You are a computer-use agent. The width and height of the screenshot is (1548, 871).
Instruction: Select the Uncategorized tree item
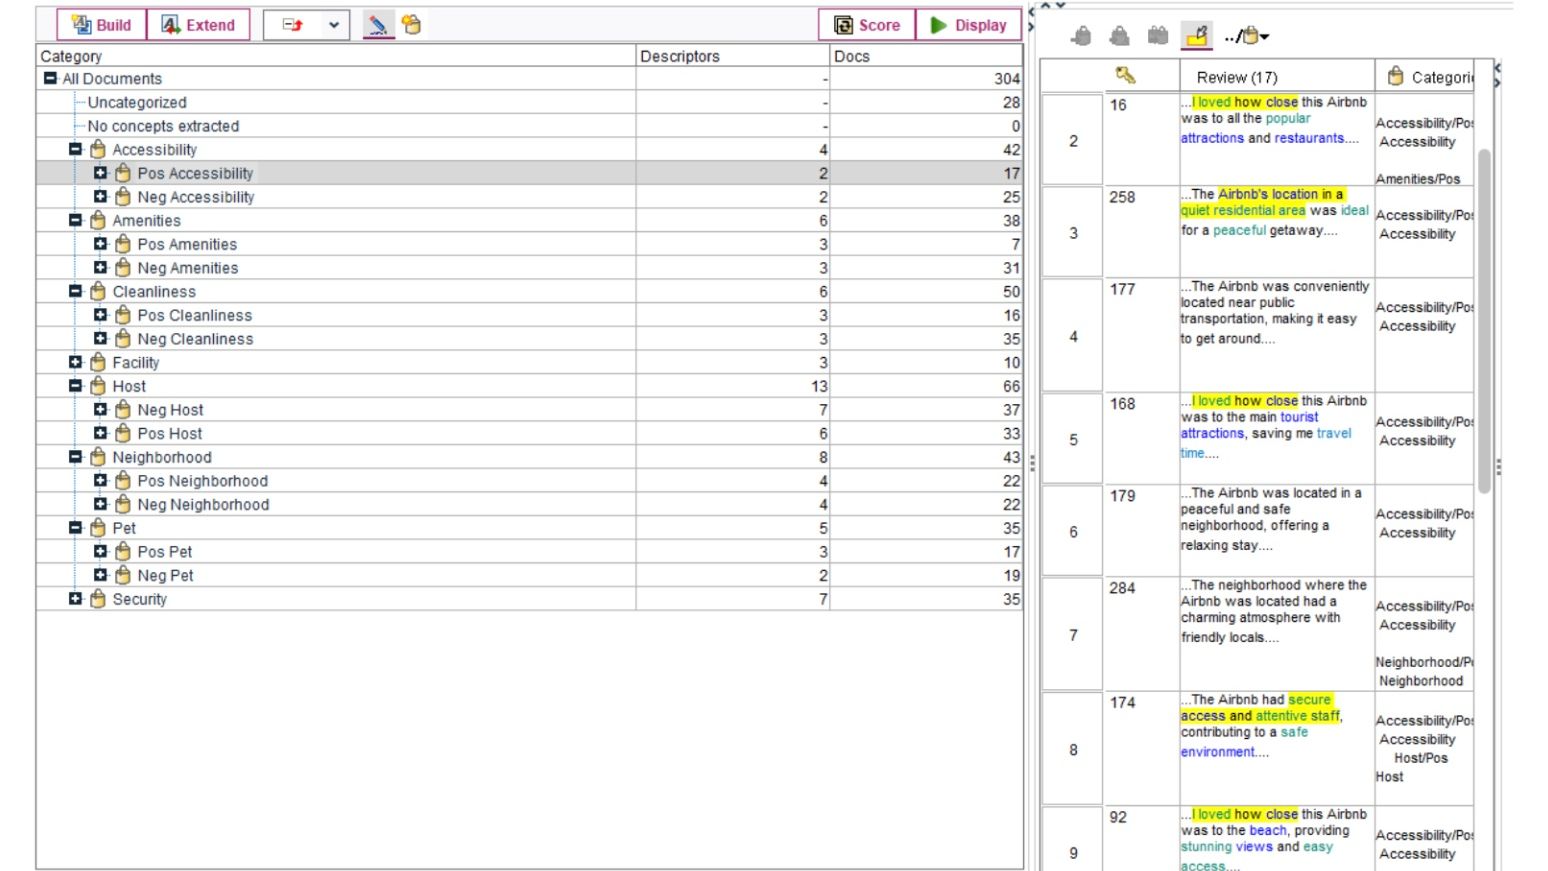click(x=137, y=102)
